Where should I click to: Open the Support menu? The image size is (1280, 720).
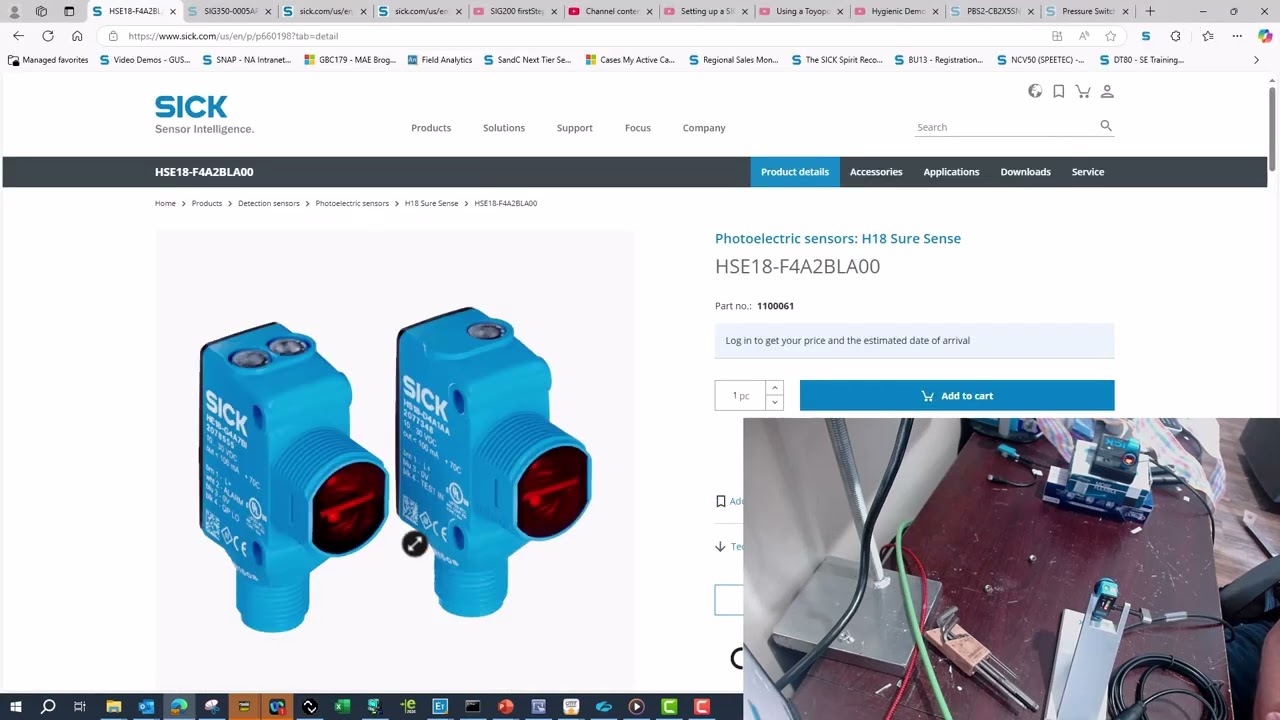click(575, 128)
